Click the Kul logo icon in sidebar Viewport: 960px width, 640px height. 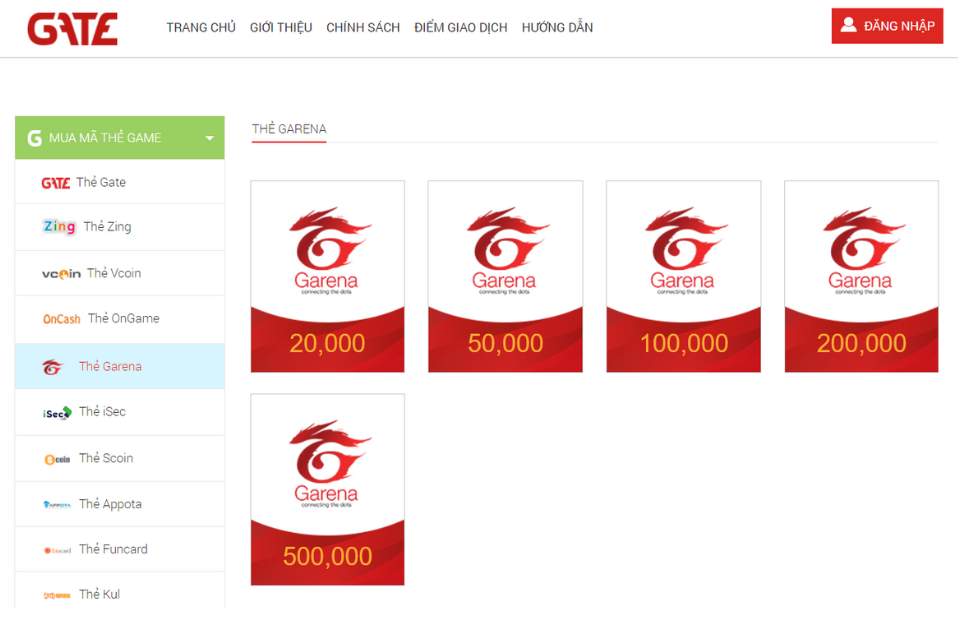[57, 595]
